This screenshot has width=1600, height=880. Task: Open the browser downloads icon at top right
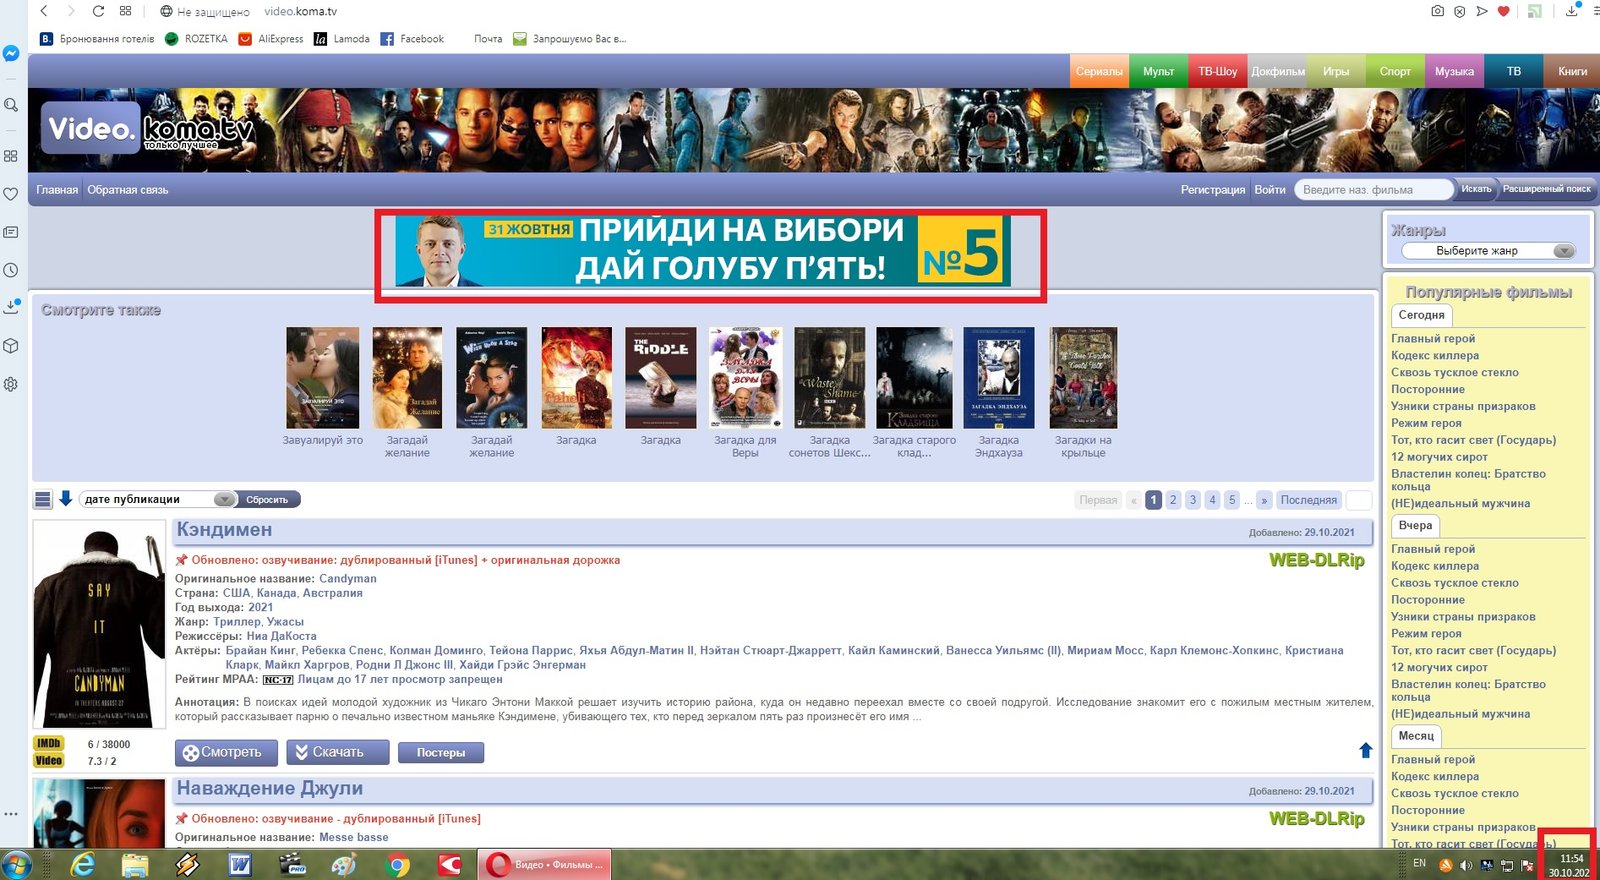pos(1572,11)
